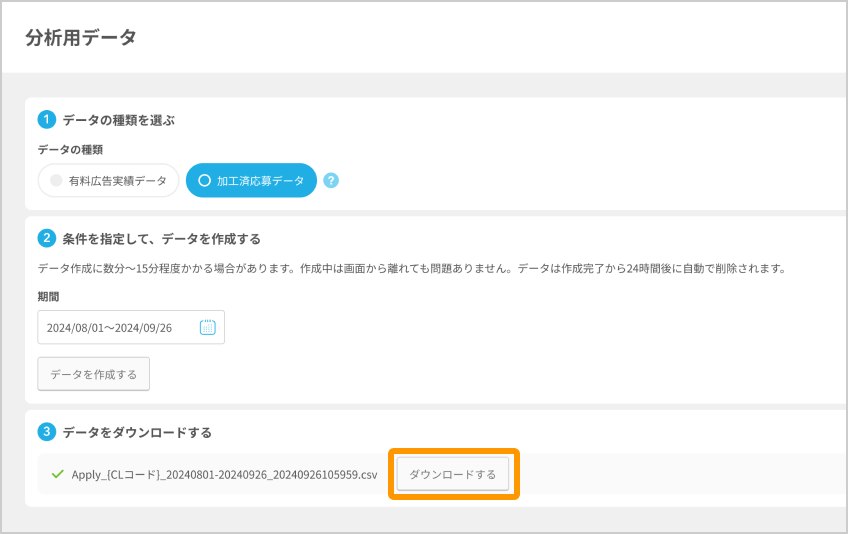Click the 分析用データ page heading
The height and width of the screenshot is (534, 848).
[x=81, y=38]
